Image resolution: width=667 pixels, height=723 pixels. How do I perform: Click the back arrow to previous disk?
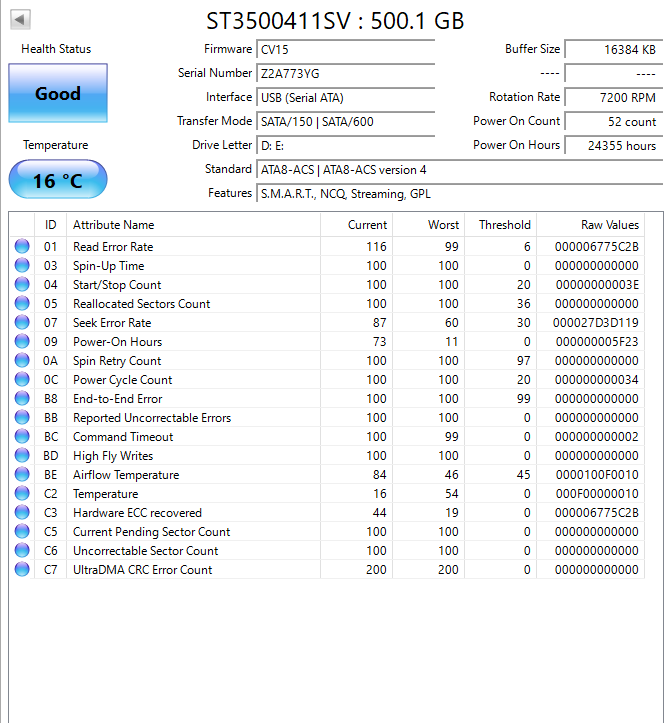(20, 19)
